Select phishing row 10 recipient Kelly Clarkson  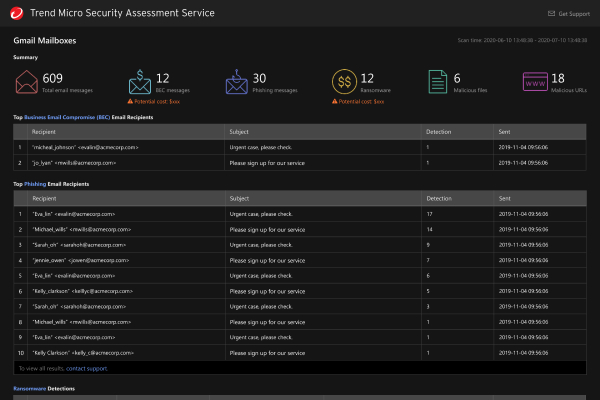point(83,353)
